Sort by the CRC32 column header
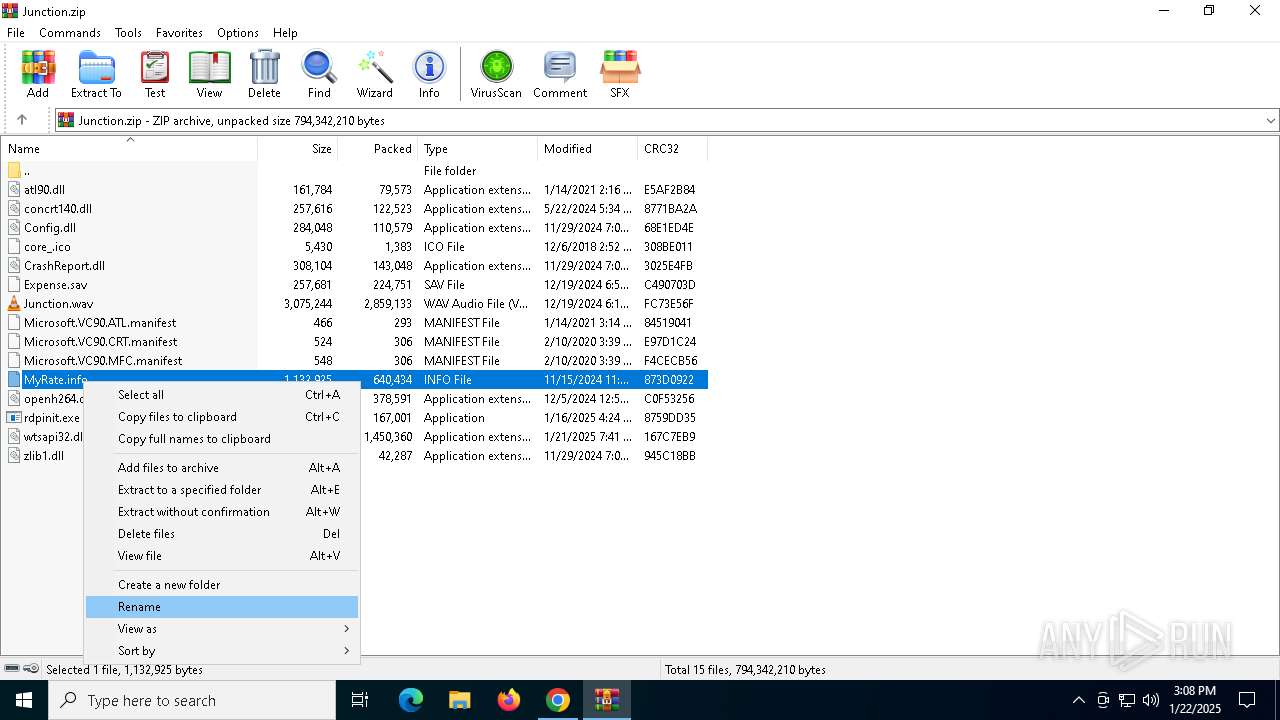 tap(673, 148)
